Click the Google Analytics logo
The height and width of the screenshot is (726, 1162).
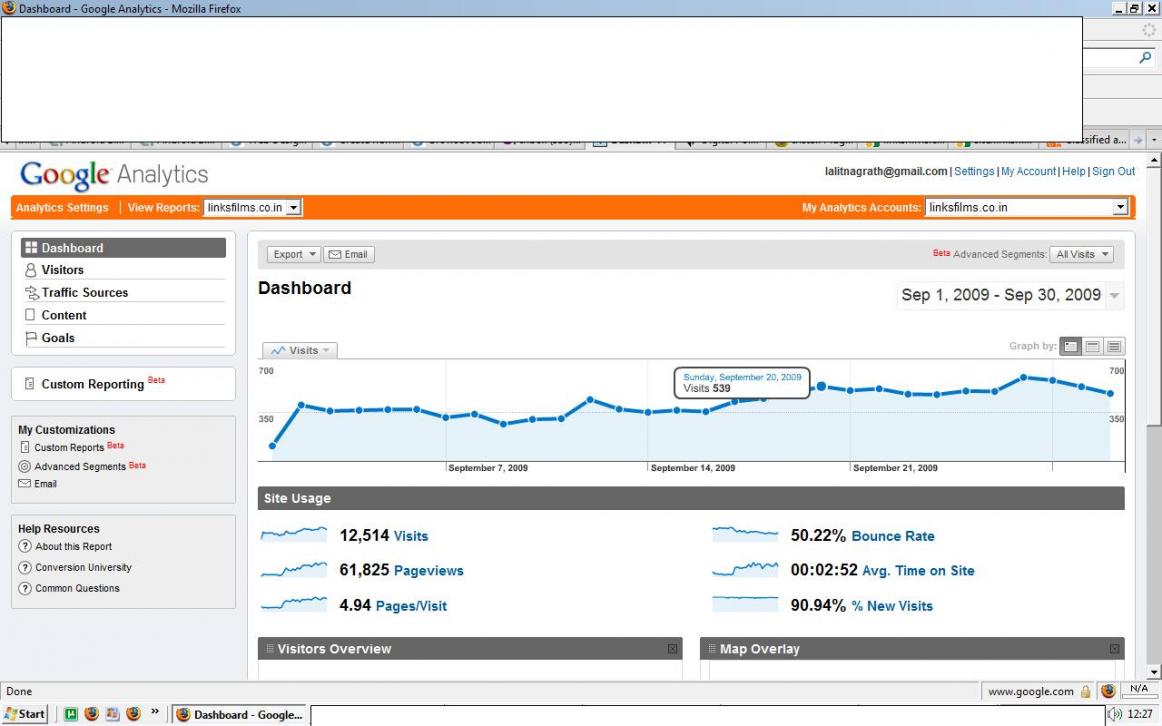pos(114,175)
